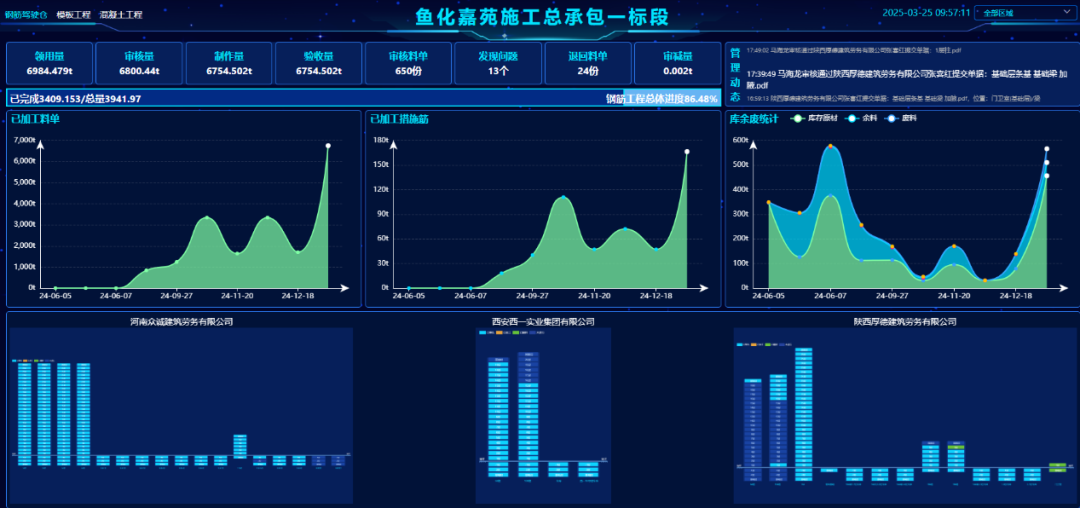Open the 审核量 6800.44t card
This screenshot has width=1080, height=508.
click(139, 63)
